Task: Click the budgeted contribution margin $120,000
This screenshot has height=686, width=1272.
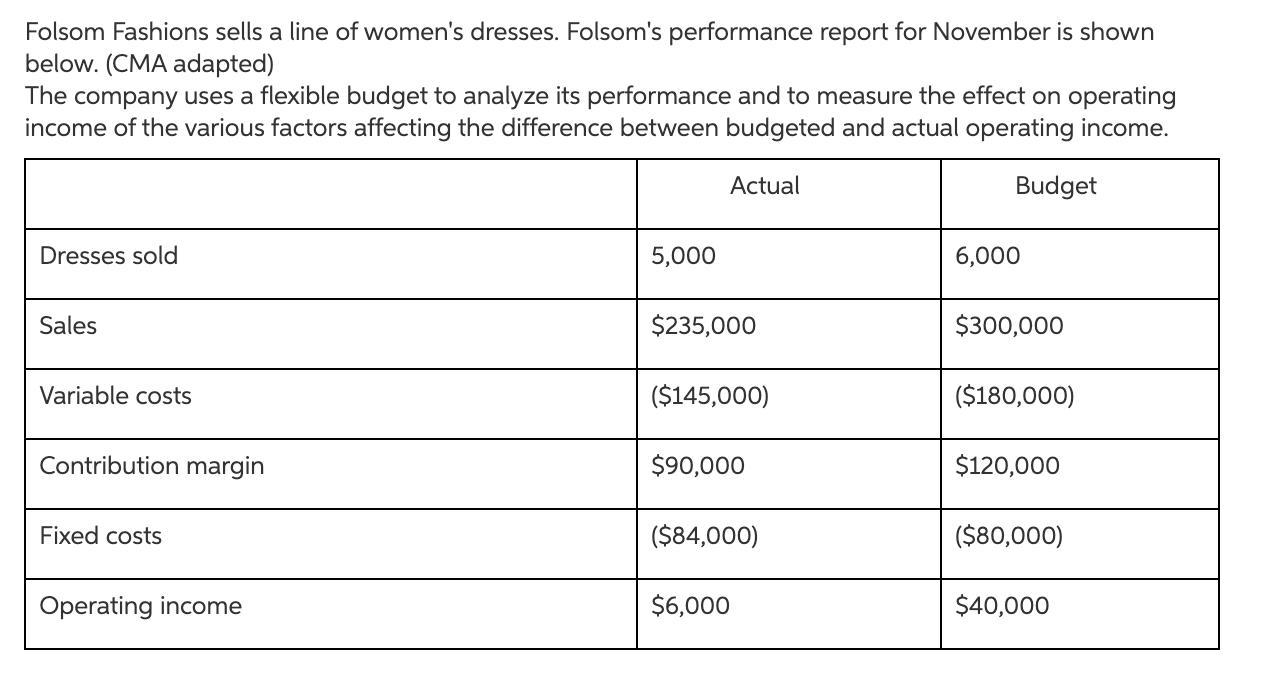Action: coord(1007,466)
